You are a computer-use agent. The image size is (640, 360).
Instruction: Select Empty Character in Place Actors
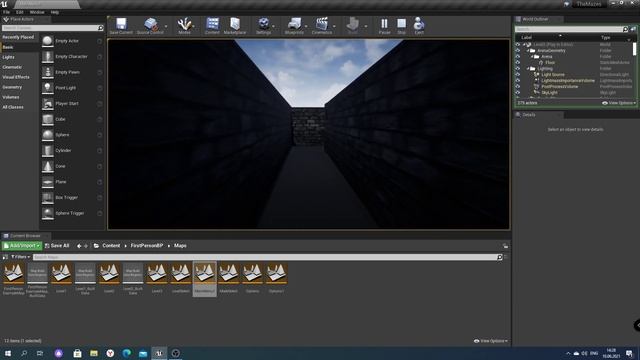(72, 57)
